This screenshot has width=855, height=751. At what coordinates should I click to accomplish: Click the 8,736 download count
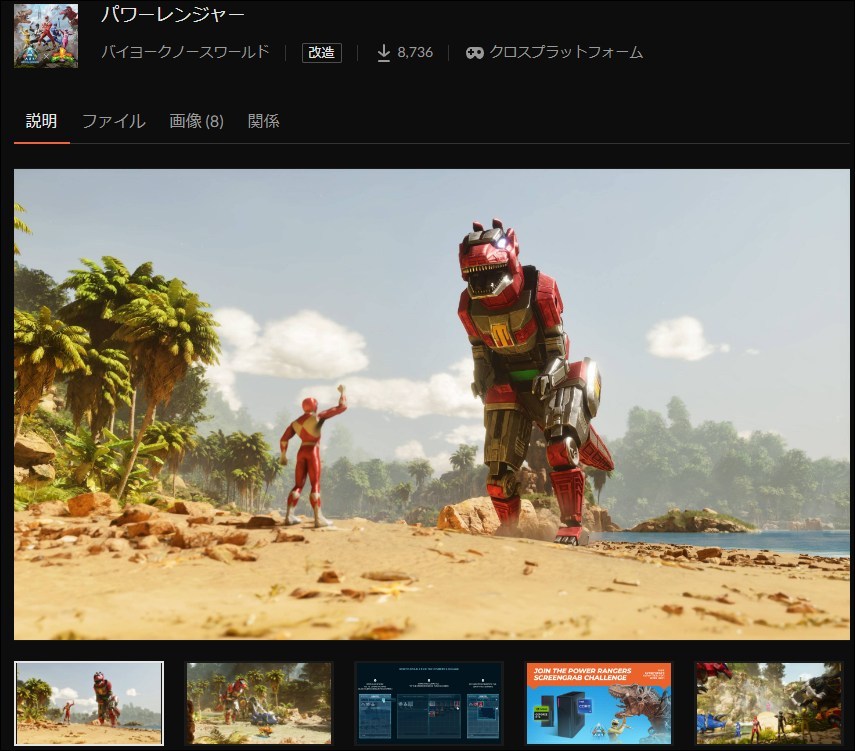pos(415,52)
